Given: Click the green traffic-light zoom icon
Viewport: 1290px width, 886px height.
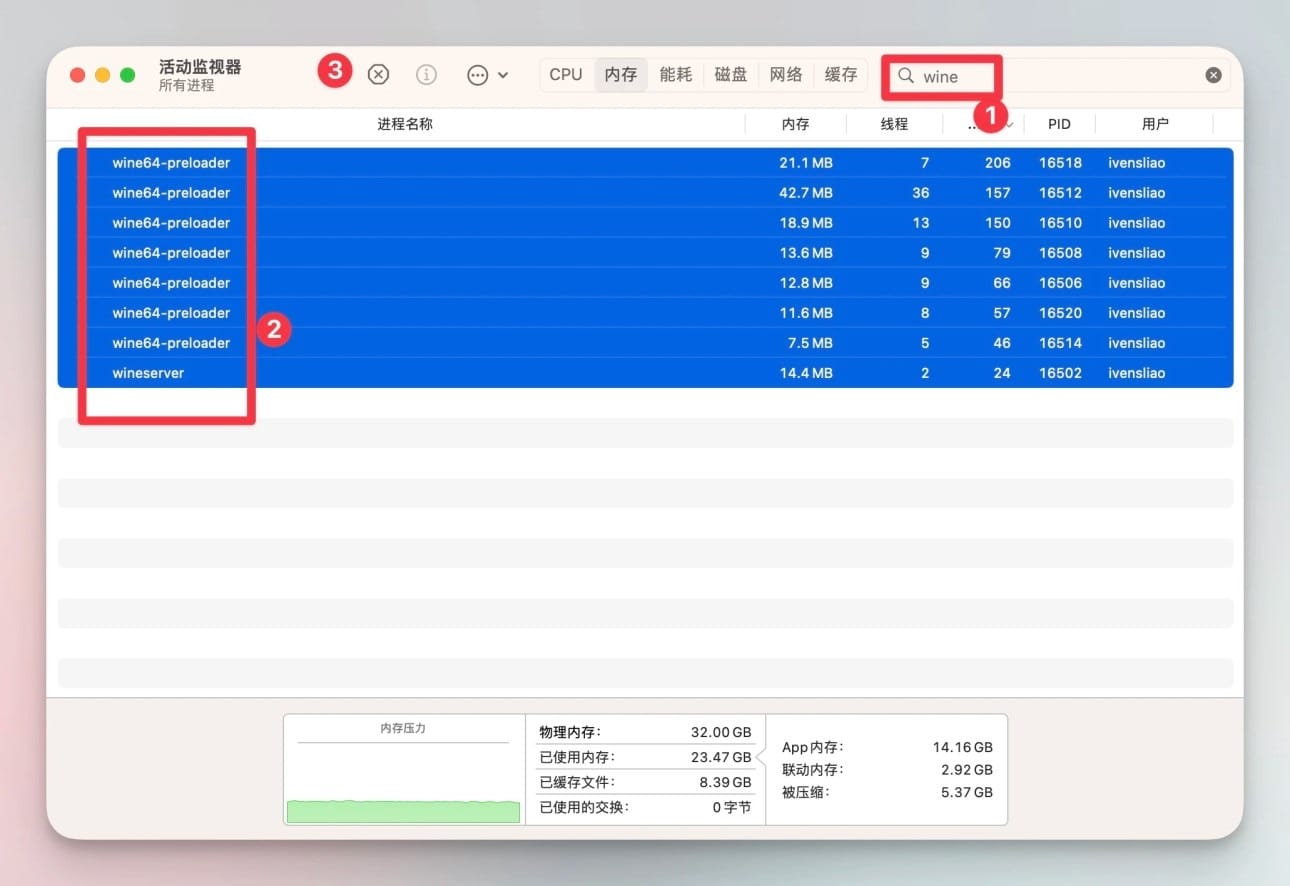Looking at the screenshot, I should point(127,74).
